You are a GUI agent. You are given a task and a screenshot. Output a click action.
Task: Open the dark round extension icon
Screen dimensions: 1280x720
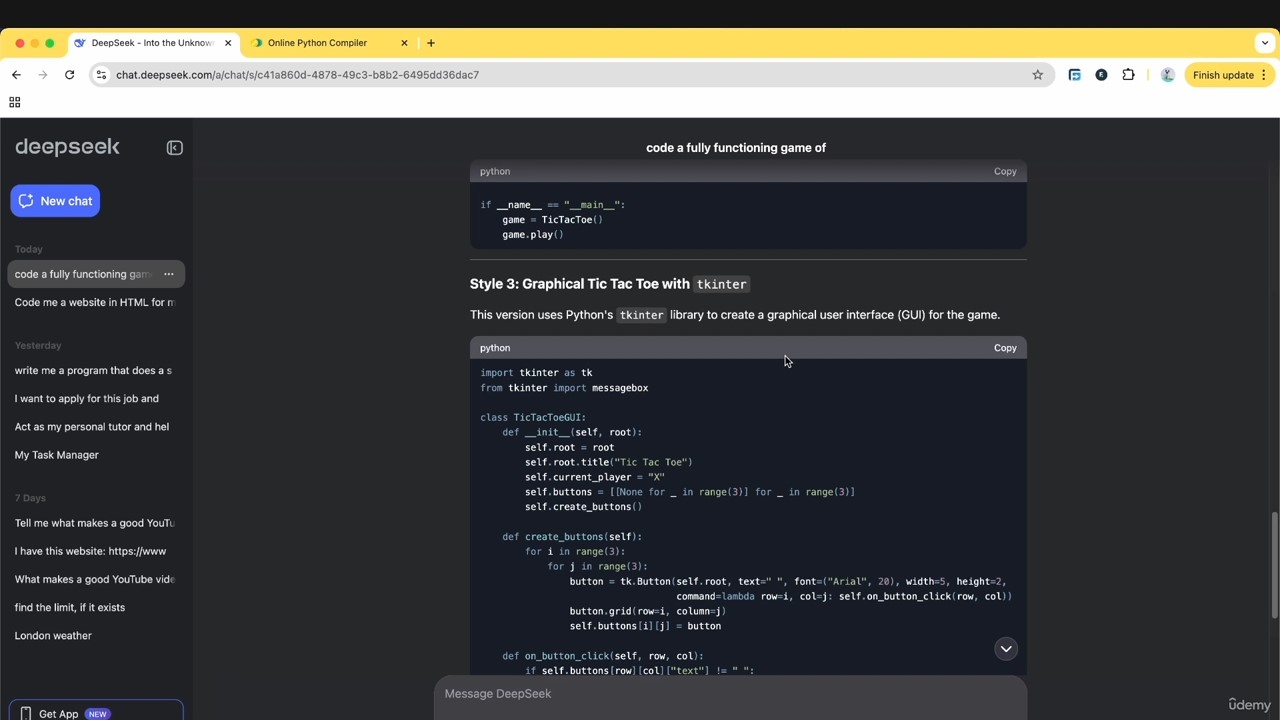point(1101,75)
